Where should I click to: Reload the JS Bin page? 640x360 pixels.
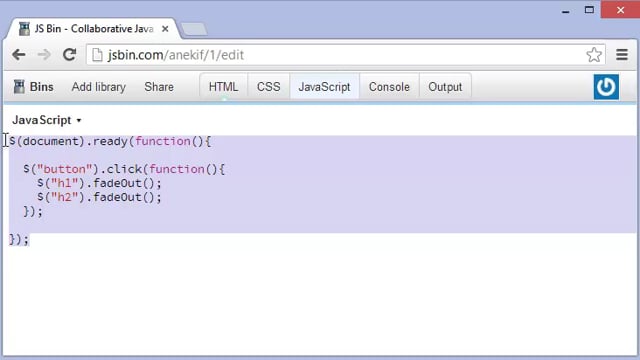(69, 54)
